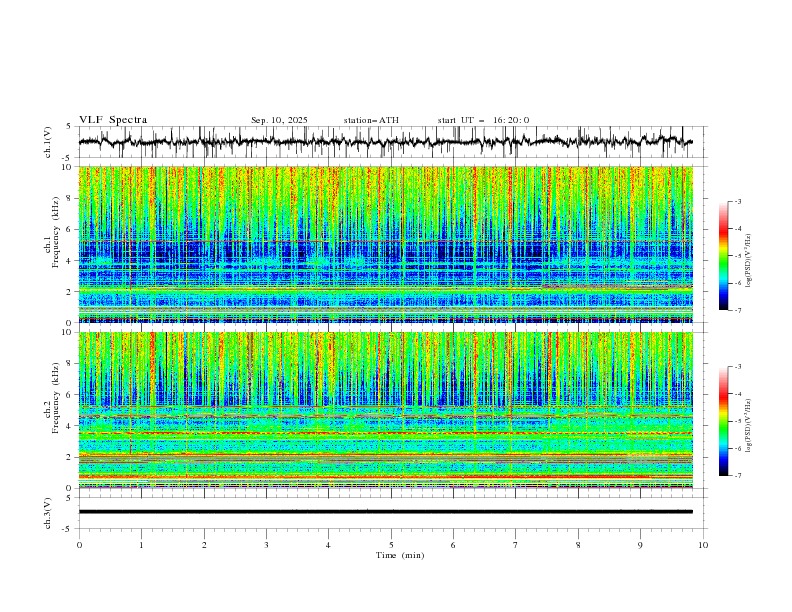Click inside the ch.2 spectrogram panel
The image size is (792, 612).
coord(385,410)
